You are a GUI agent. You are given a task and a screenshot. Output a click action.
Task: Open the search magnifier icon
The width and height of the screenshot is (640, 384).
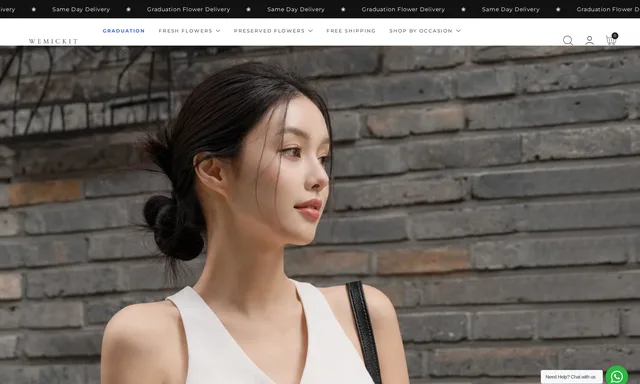pyautogui.click(x=568, y=40)
